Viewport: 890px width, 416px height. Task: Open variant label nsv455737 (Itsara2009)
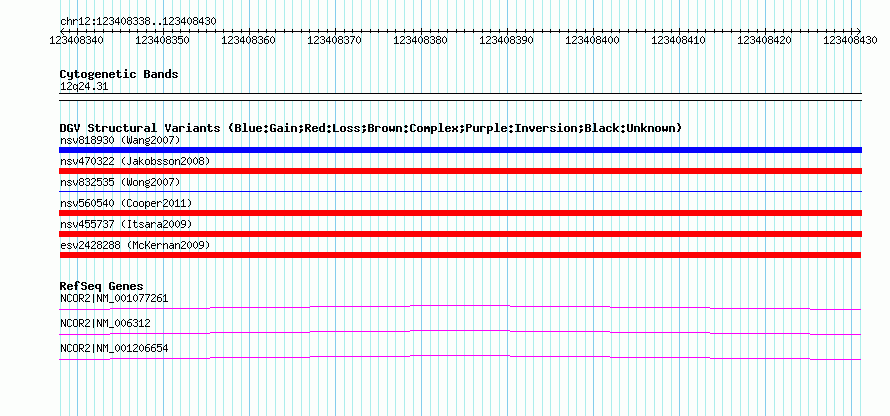pos(126,224)
